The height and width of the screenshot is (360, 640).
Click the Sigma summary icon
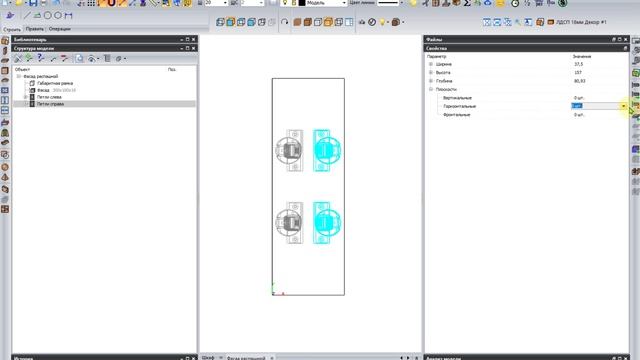[x=467, y=3]
